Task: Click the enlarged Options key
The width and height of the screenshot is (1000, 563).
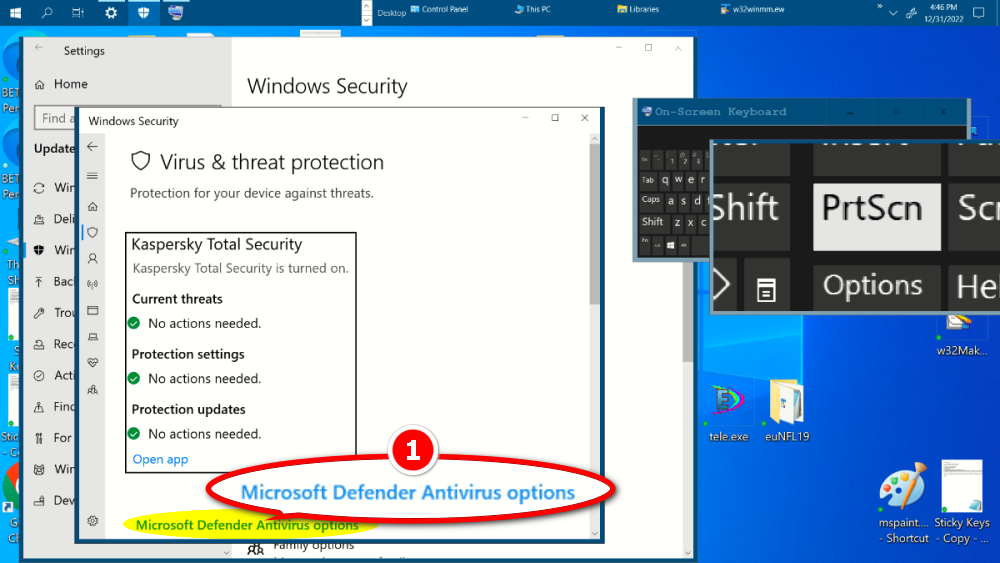Action: pyautogui.click(x=876, y=288)
